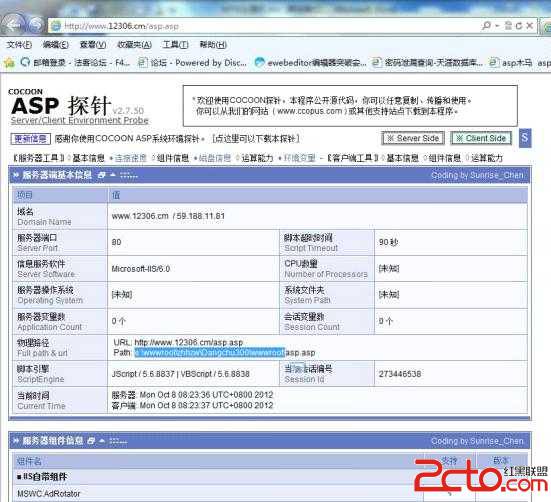The height and width of the screenshot is (502, 551).
Task: Open the 工具(T) menu
Action: (x=175, y=45)
